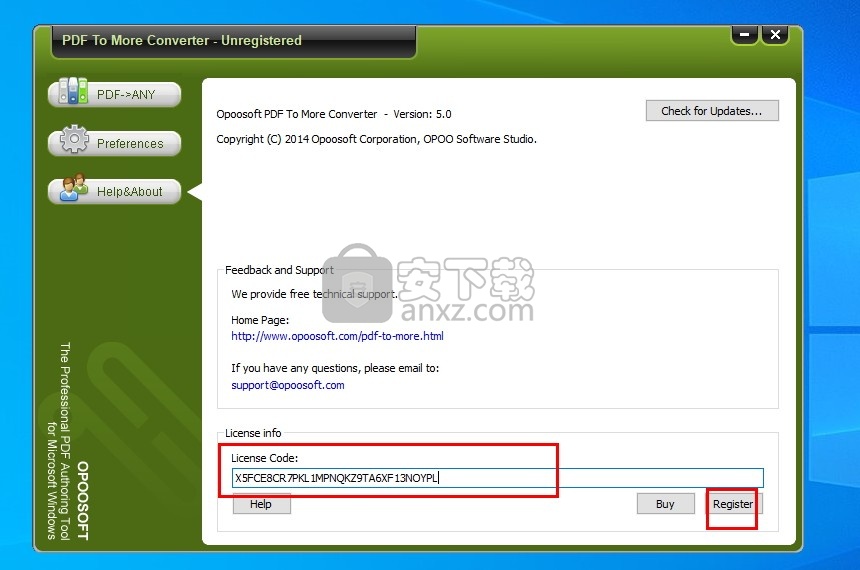Click the 'Feedback and Support' group label
The height and width of the screenshot is (570, 860).
(x=279, y=270)
